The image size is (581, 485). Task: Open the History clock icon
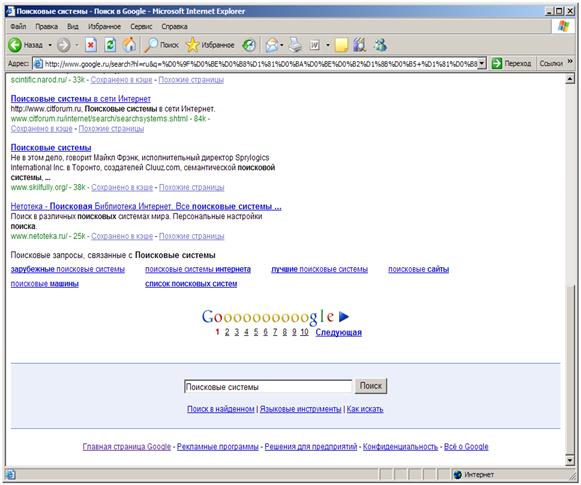coord(249,45)
